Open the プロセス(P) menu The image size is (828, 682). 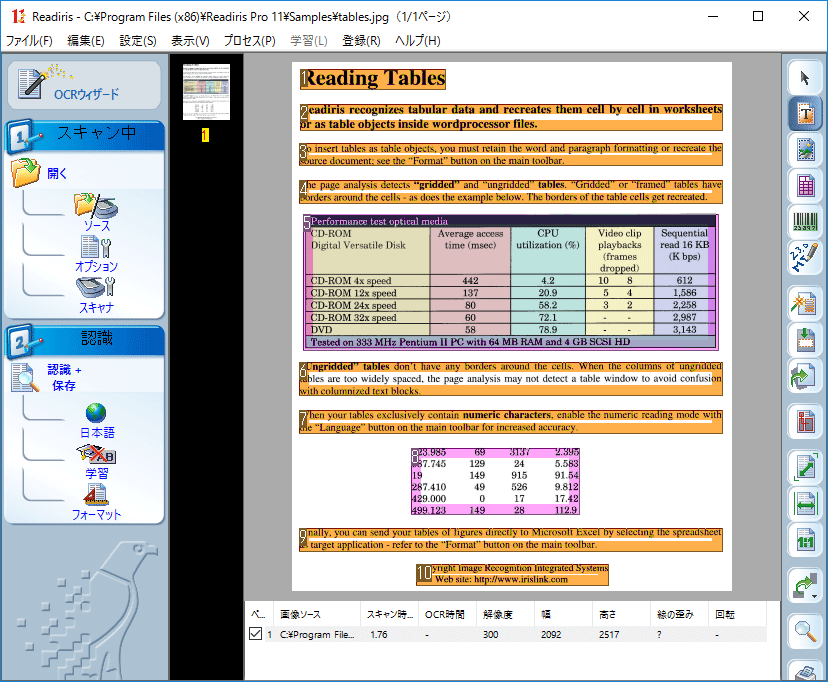(249, 41)
